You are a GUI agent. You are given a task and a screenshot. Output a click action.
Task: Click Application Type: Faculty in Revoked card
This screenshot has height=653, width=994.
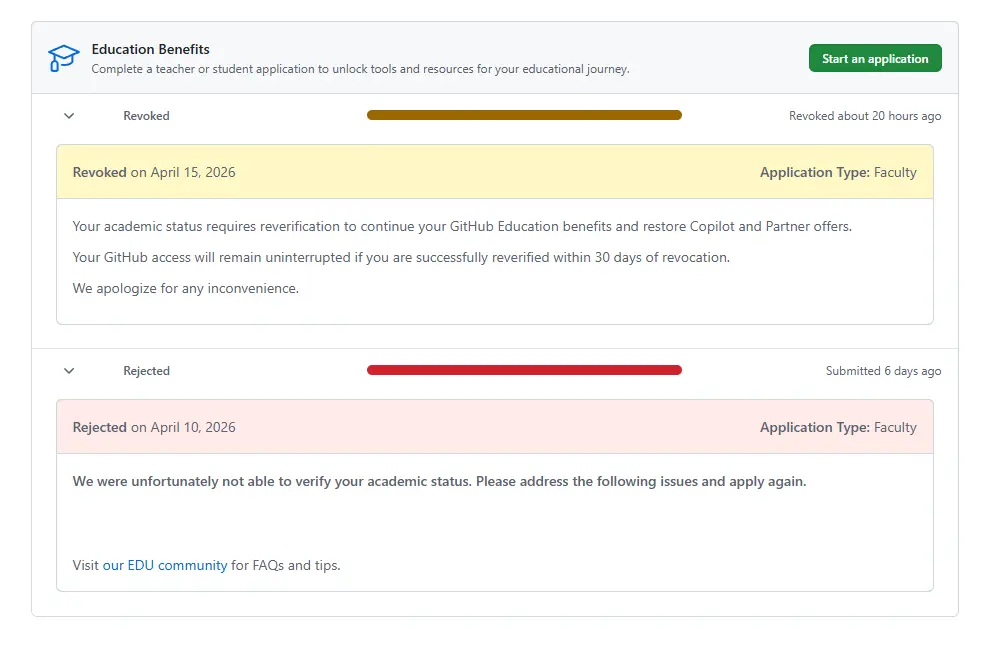[x=838, y=172]
